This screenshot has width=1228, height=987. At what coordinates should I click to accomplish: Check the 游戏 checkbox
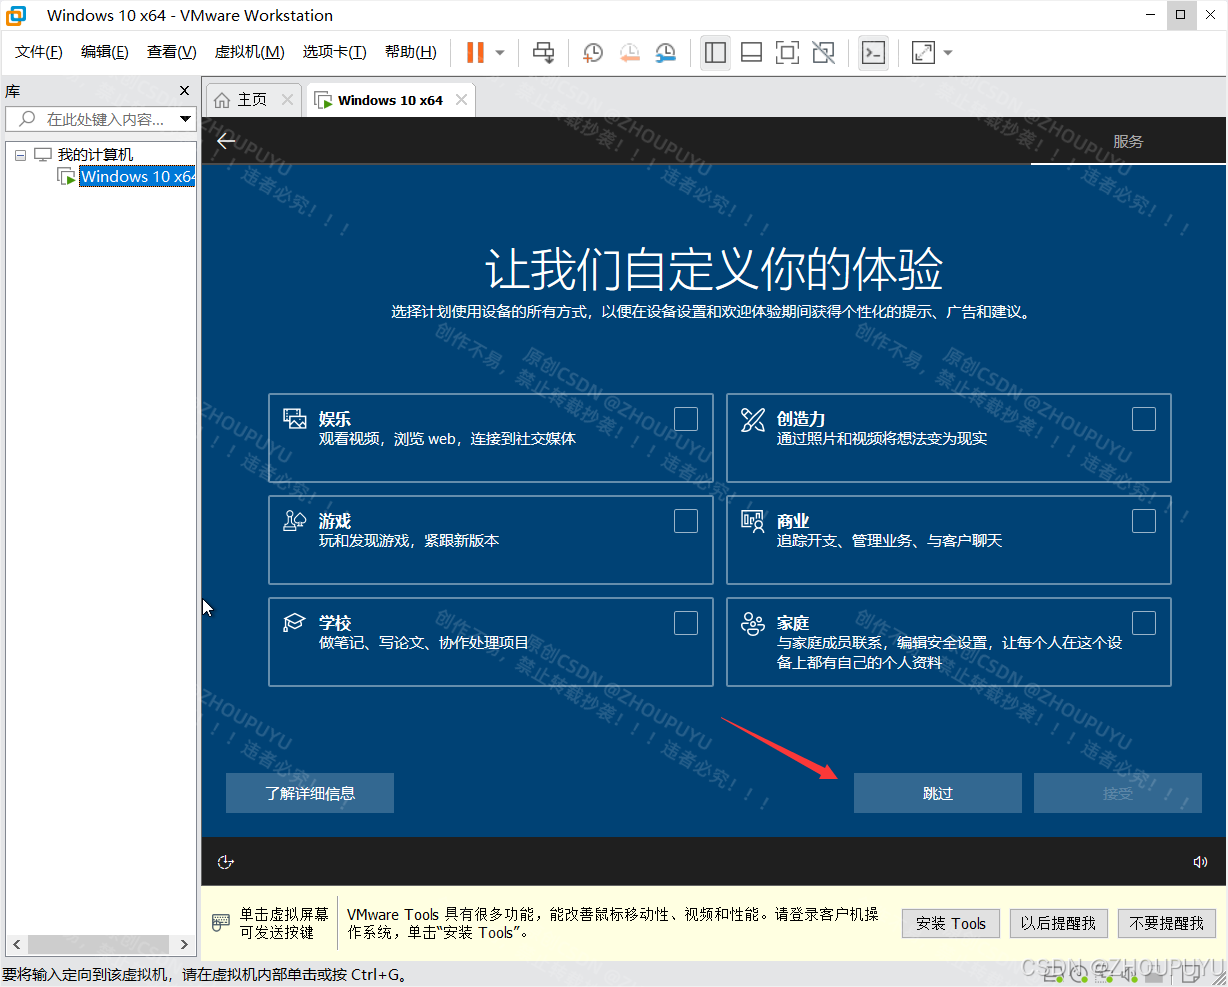(686, 521)
